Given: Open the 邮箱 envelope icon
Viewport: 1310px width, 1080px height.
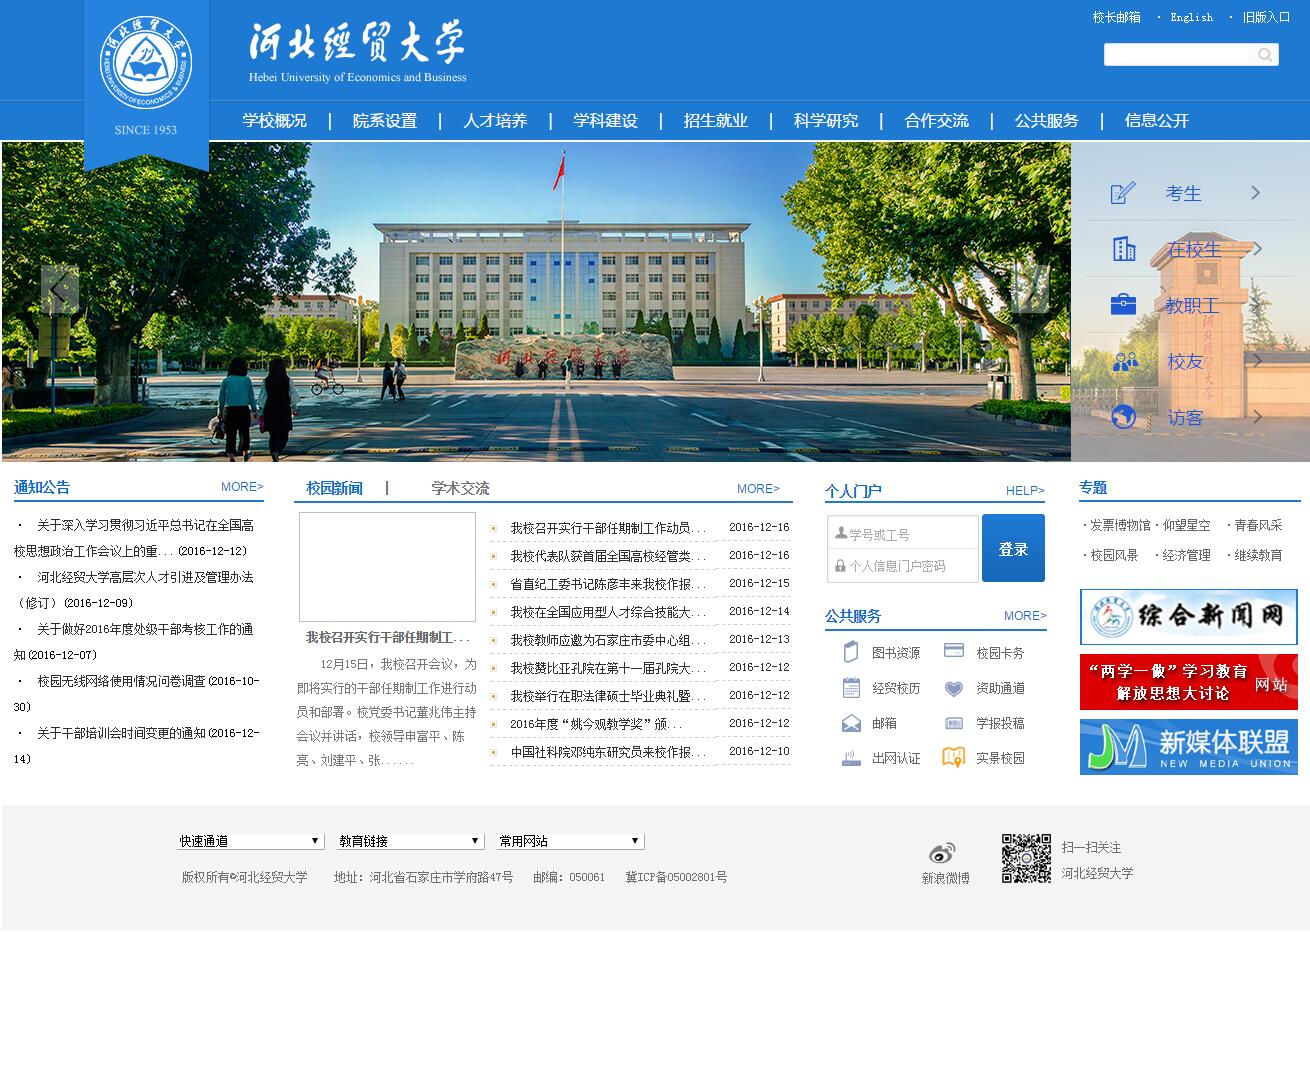Looking at the screenshot, I should pos(851,723).
